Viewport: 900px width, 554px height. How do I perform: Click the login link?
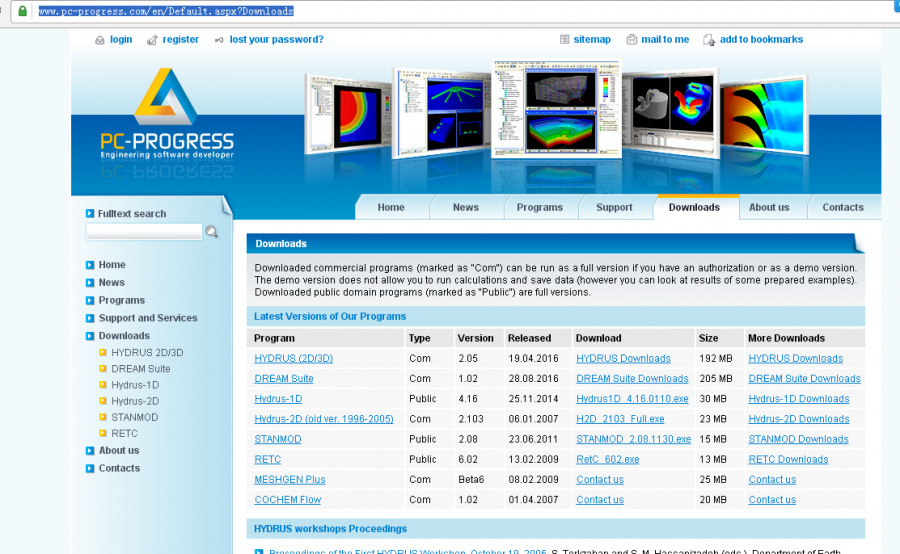click(x=121, y=40)
